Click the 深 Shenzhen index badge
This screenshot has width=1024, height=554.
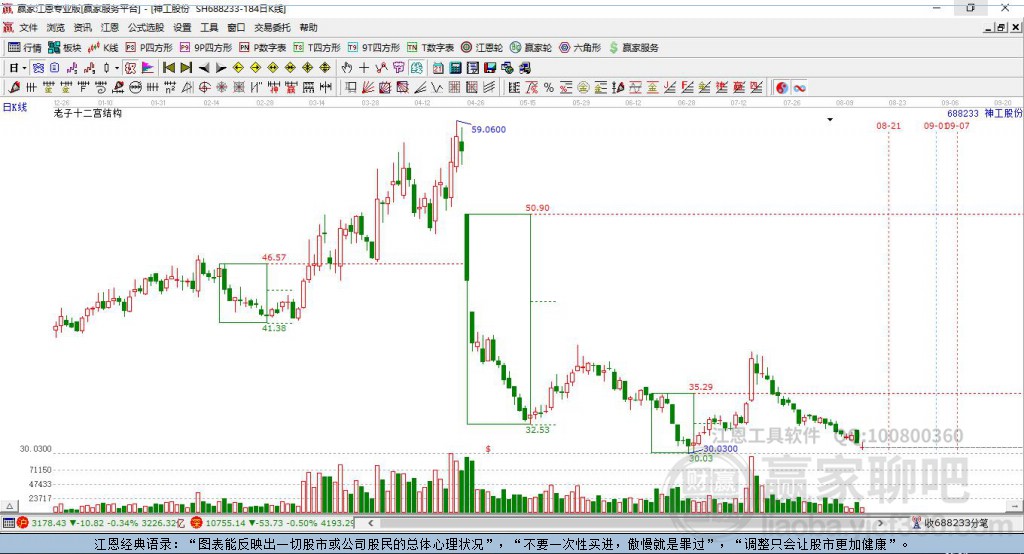pyautogui.click(x=196, y=523)
